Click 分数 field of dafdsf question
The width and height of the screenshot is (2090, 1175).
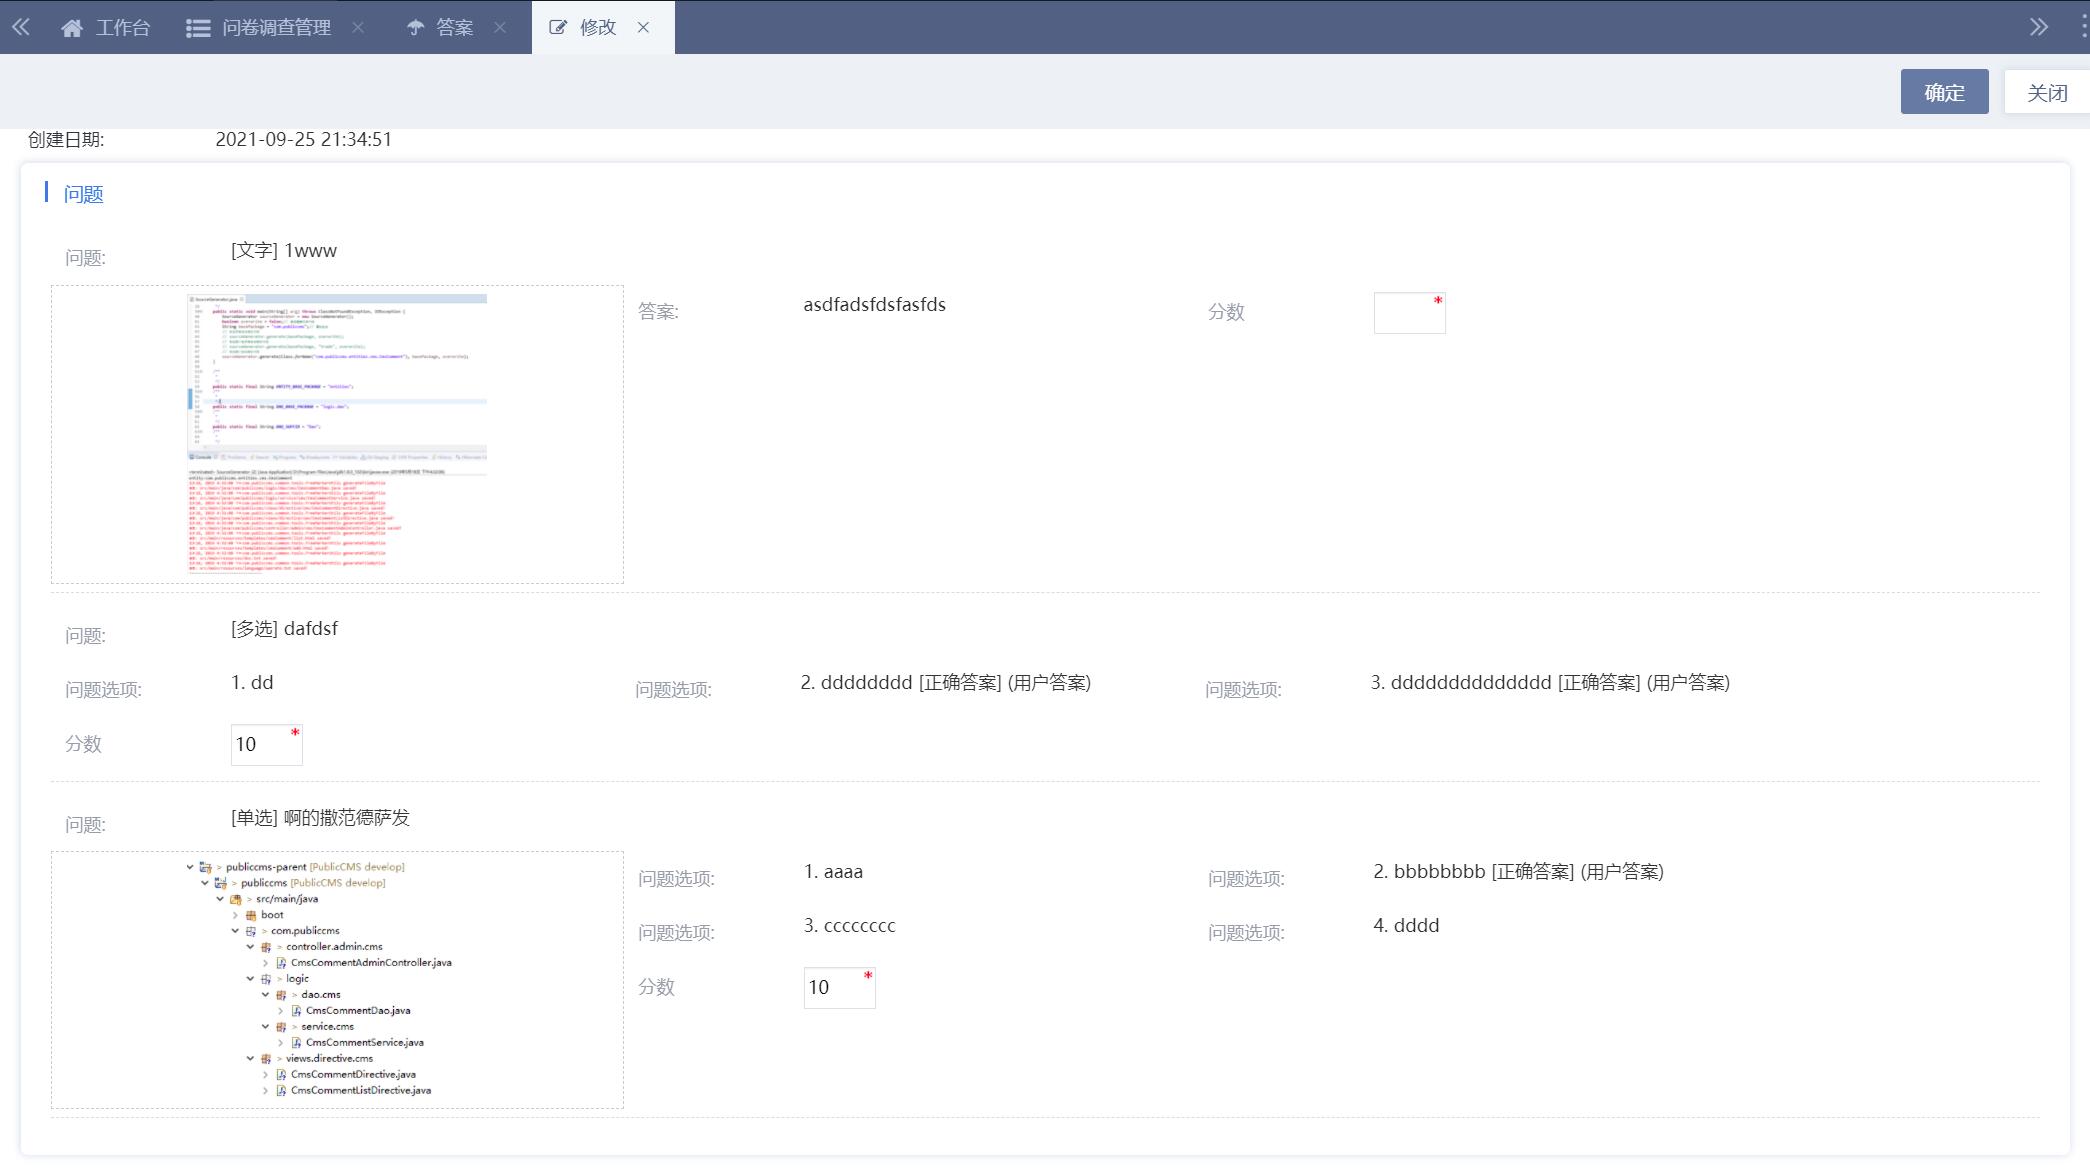point(265,745)
